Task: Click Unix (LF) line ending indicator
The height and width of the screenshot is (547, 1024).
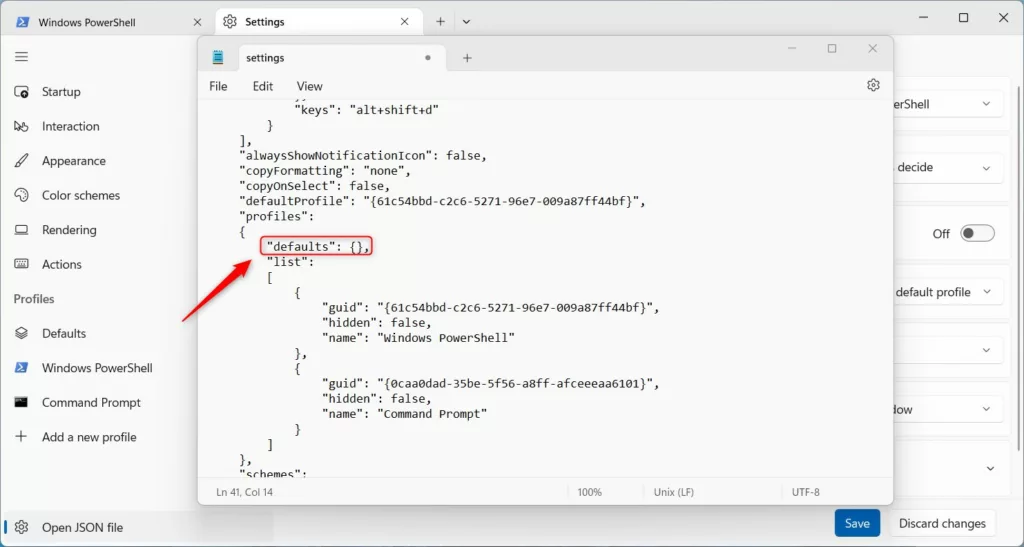Action: [673, 492]
